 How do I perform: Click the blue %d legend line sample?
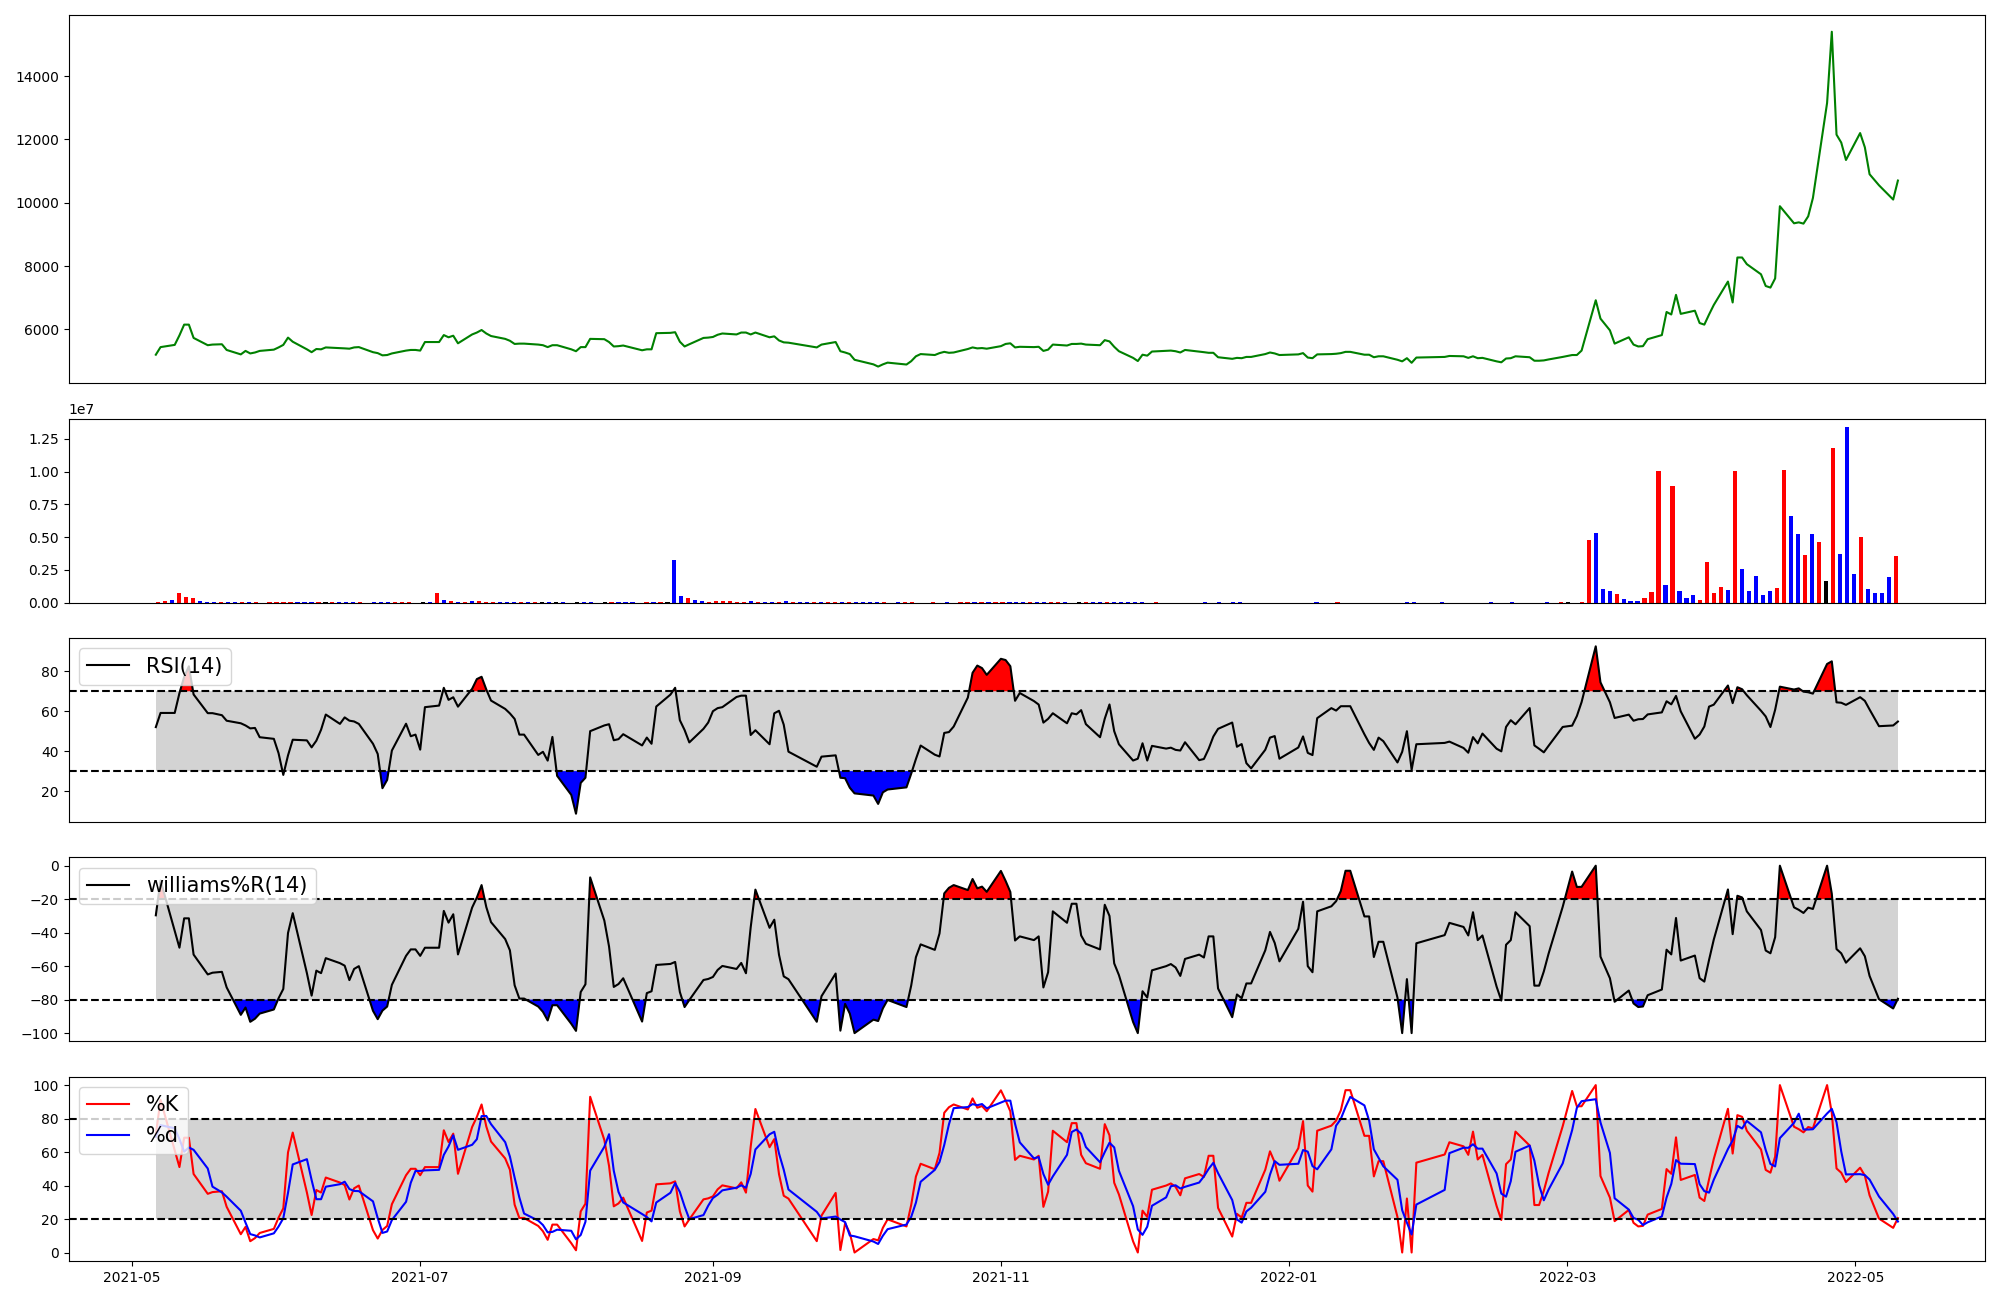108,1135
